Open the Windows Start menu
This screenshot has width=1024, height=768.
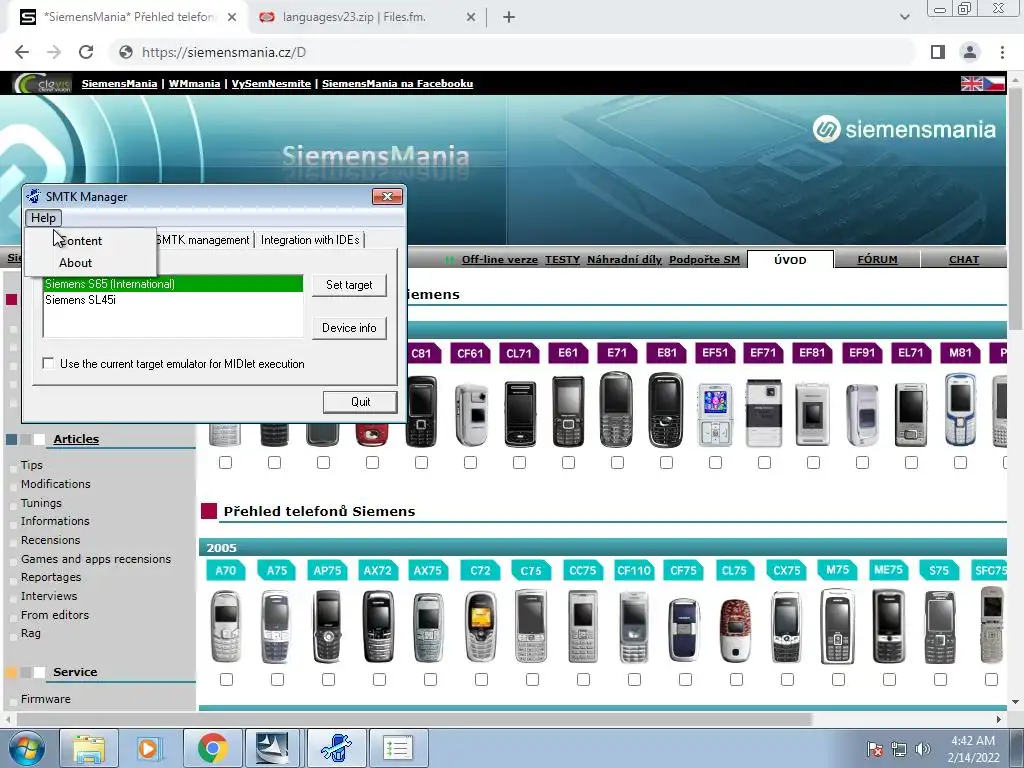[26, 748]
